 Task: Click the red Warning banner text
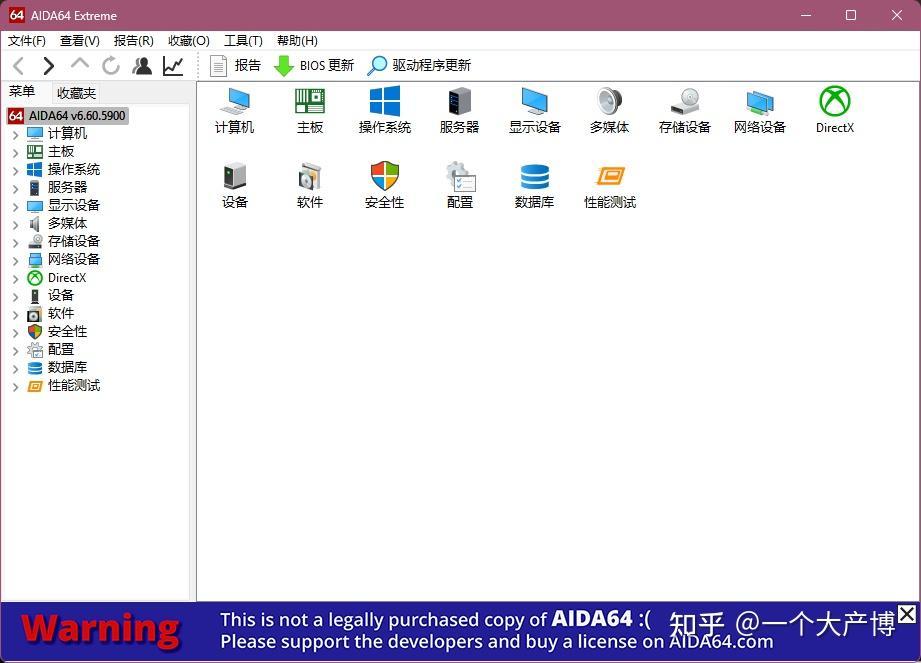click(x=100, y=630)
